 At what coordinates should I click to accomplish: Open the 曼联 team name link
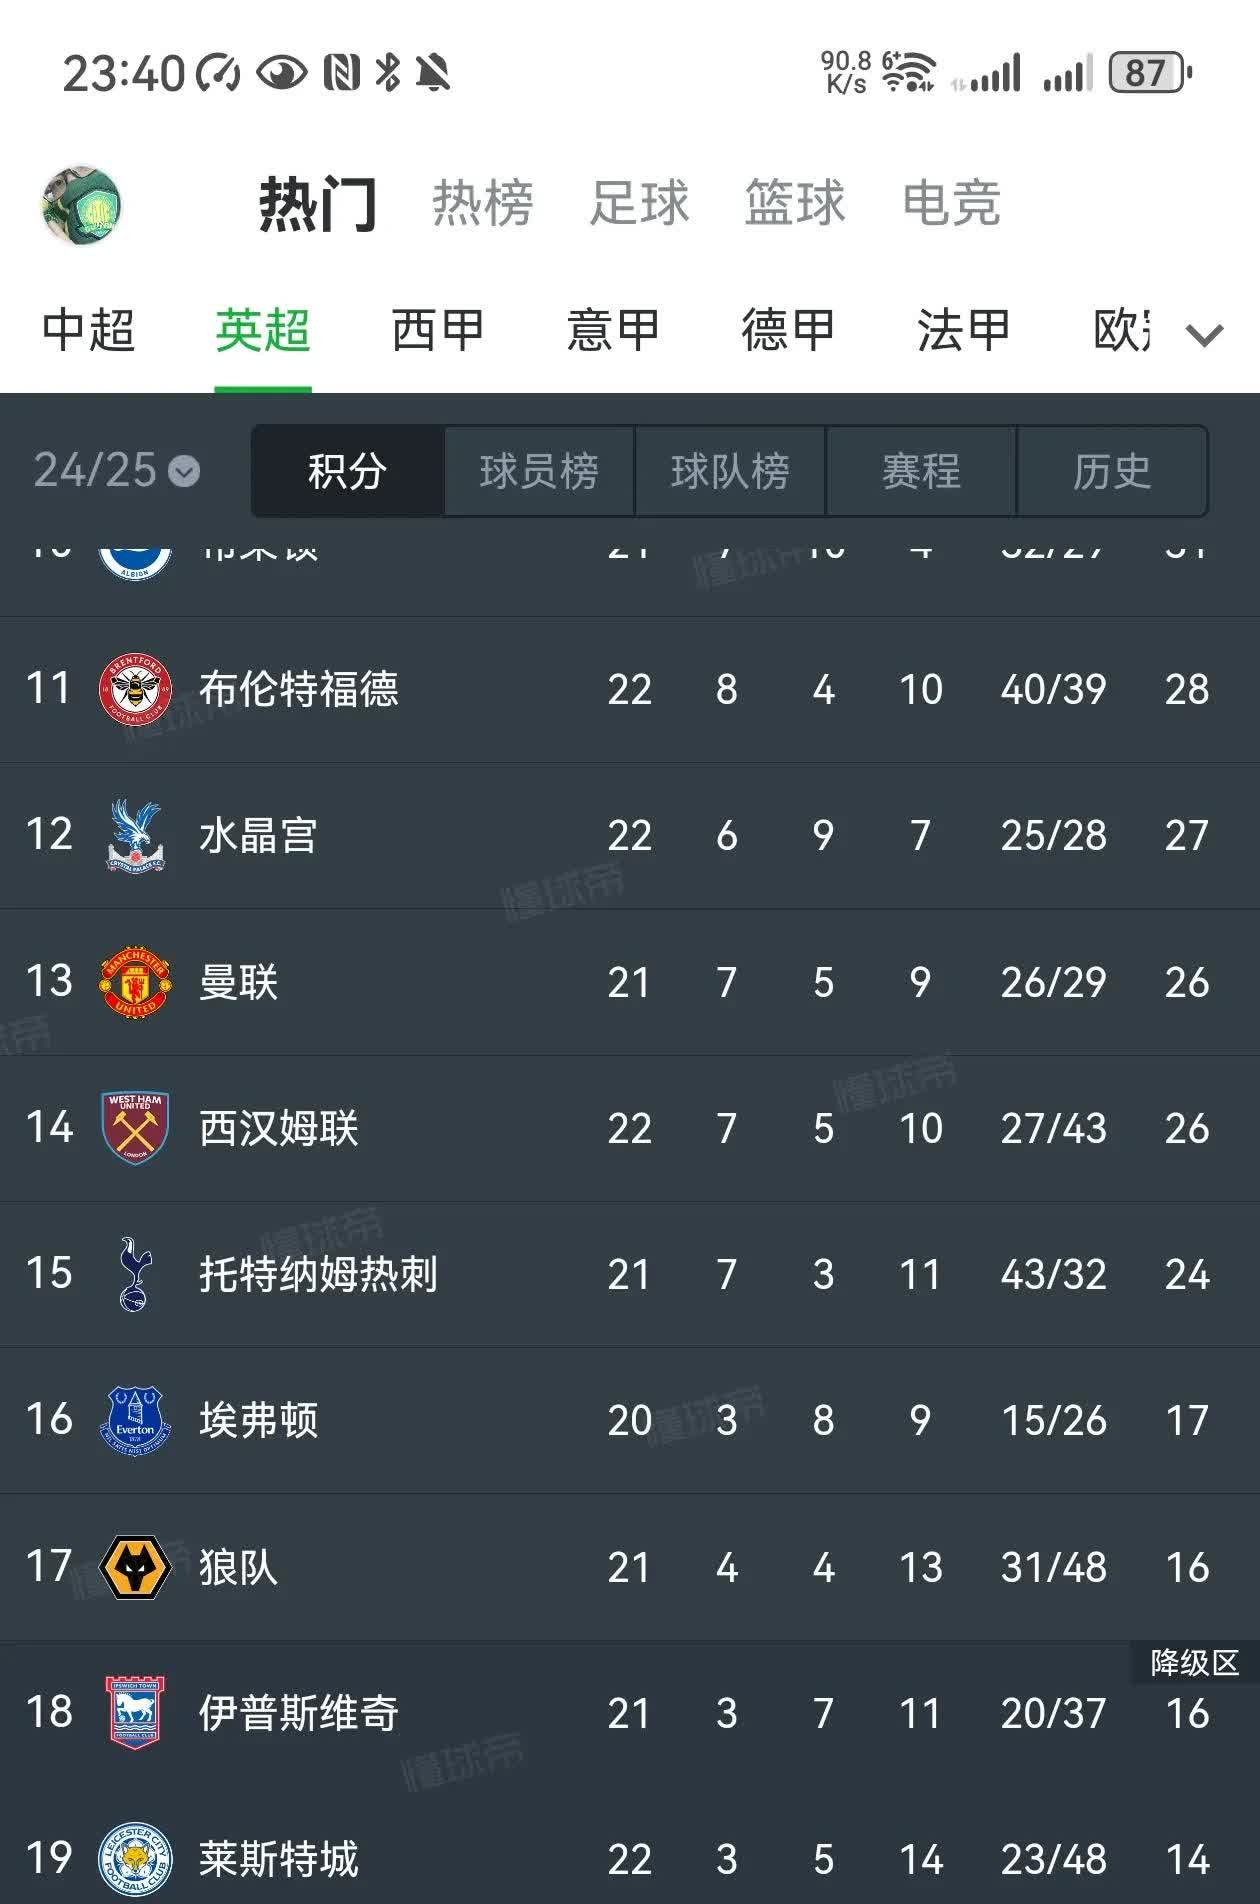[238, 982]
